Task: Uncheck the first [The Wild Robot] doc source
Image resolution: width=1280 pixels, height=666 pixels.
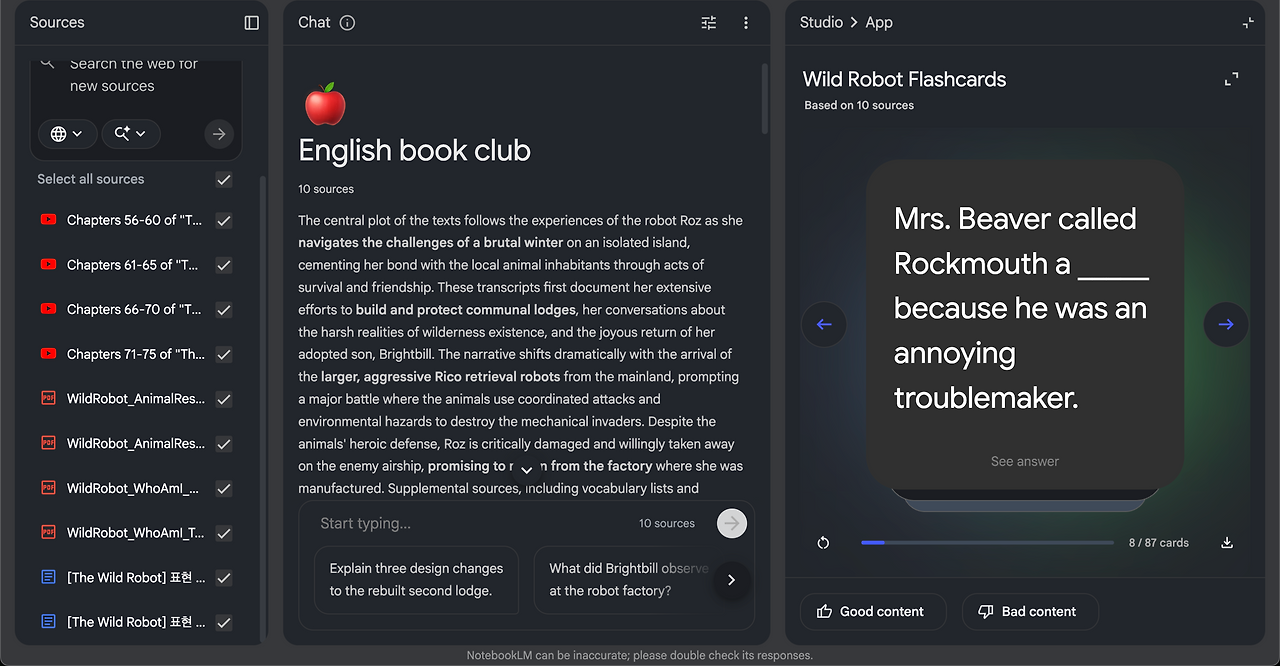Action: tap(224, 577)
